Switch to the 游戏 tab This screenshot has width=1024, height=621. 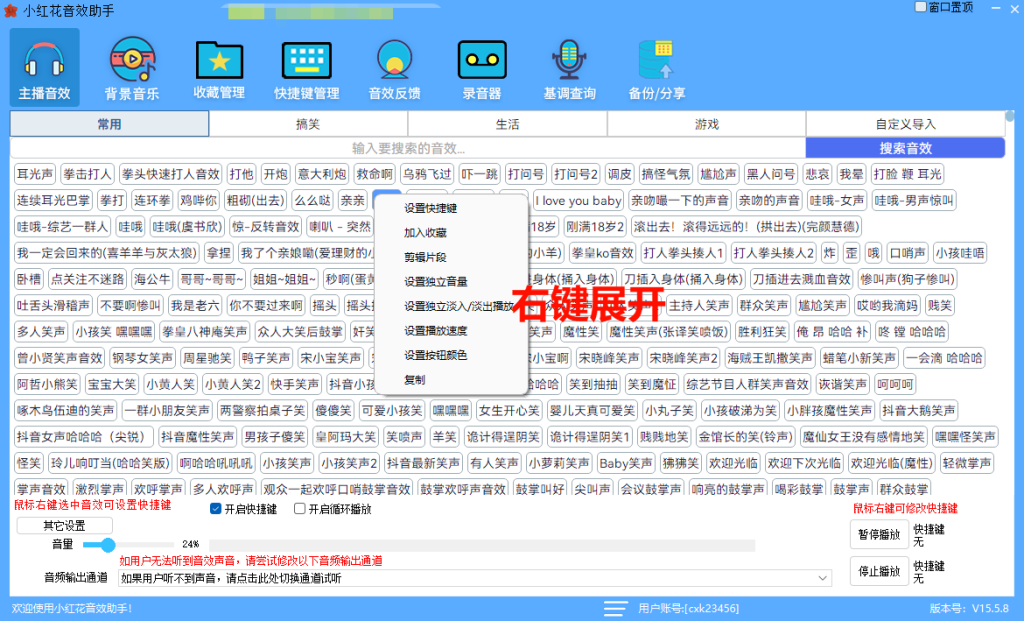pos(706,123)
